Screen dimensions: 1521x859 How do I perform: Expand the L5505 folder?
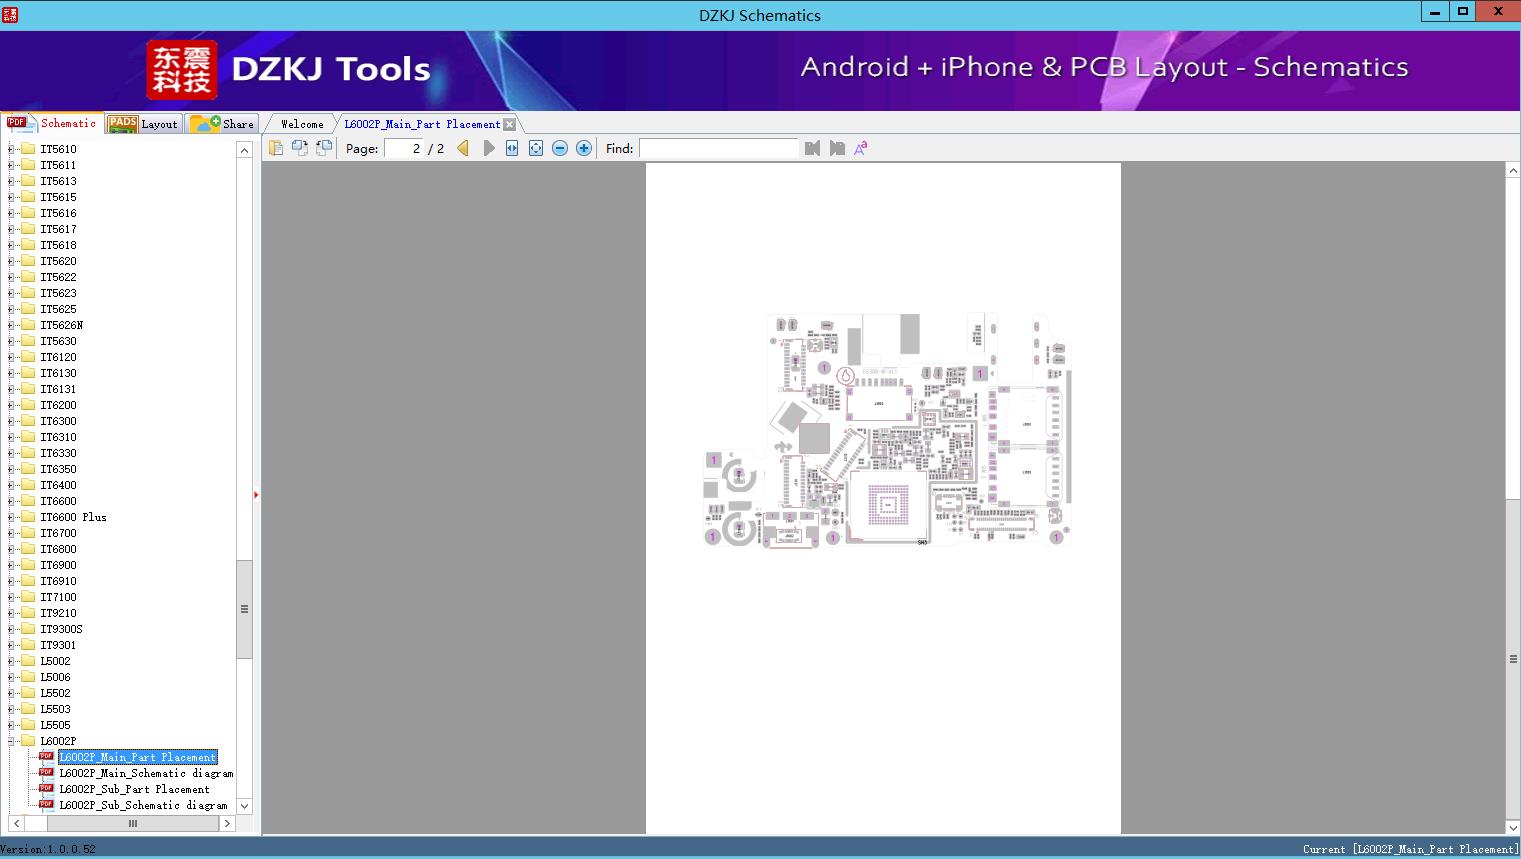pyautogui.click(x=11, y=725)
